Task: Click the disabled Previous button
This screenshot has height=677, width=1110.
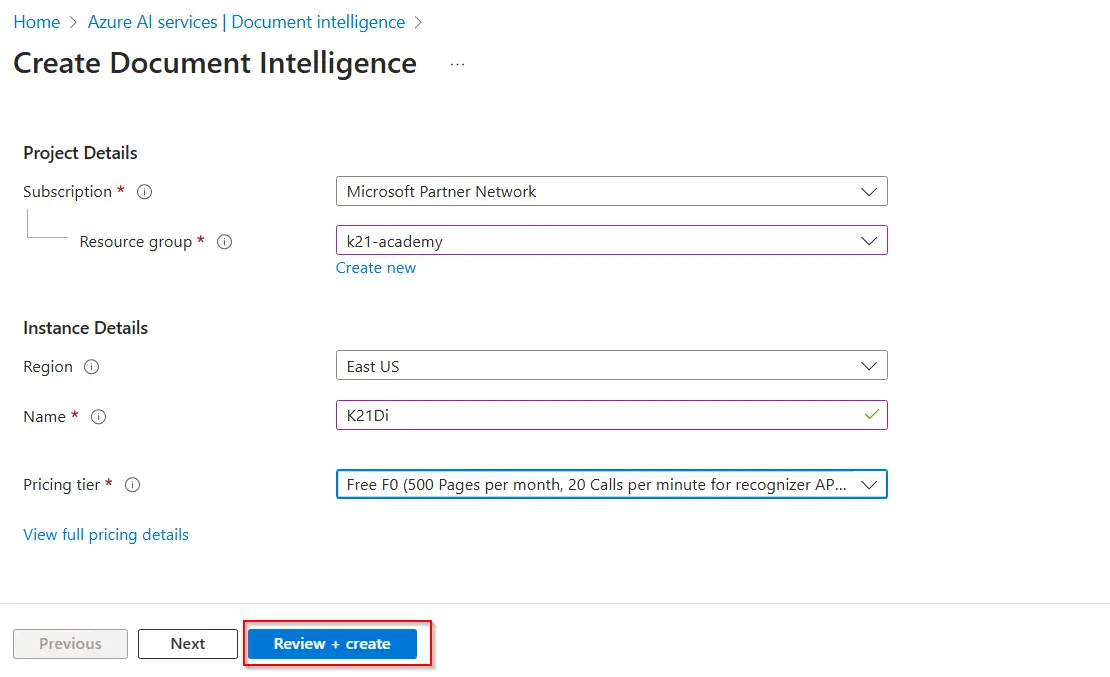Action: 69,644
